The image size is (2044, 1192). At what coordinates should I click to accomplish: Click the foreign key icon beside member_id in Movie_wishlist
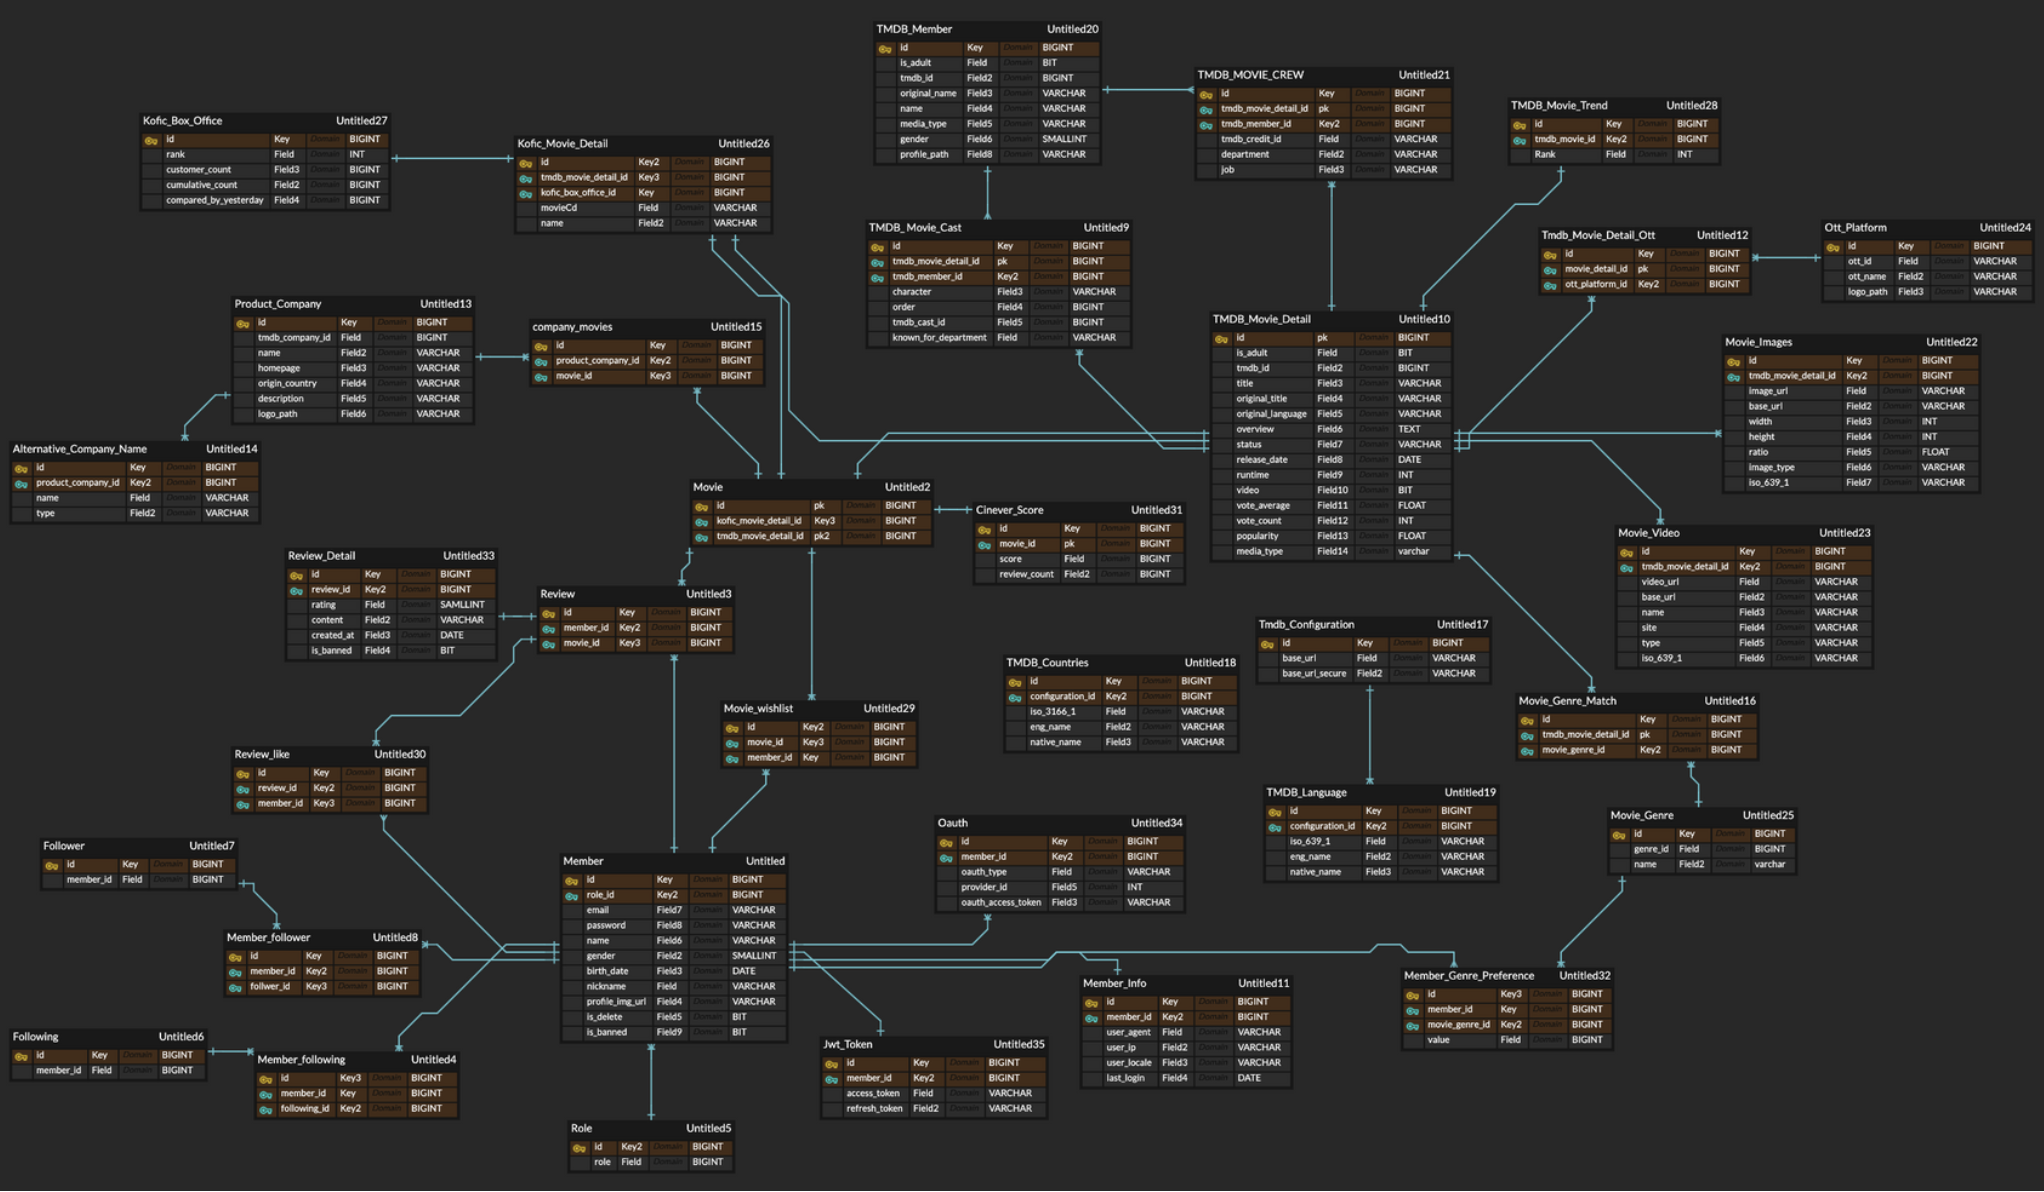(x=732, y=759)
